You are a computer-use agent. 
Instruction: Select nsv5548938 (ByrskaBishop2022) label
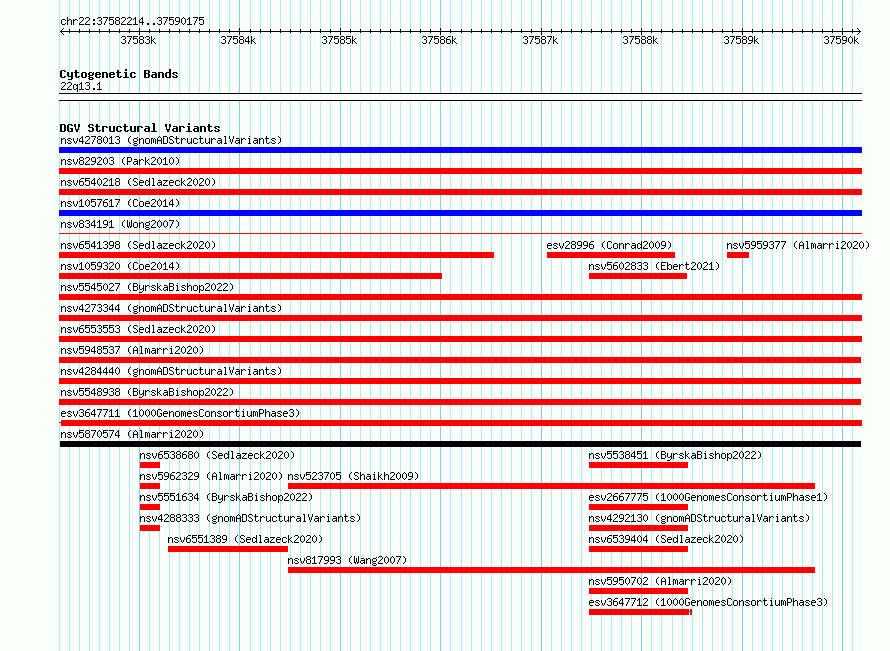(x=147, y=392)
